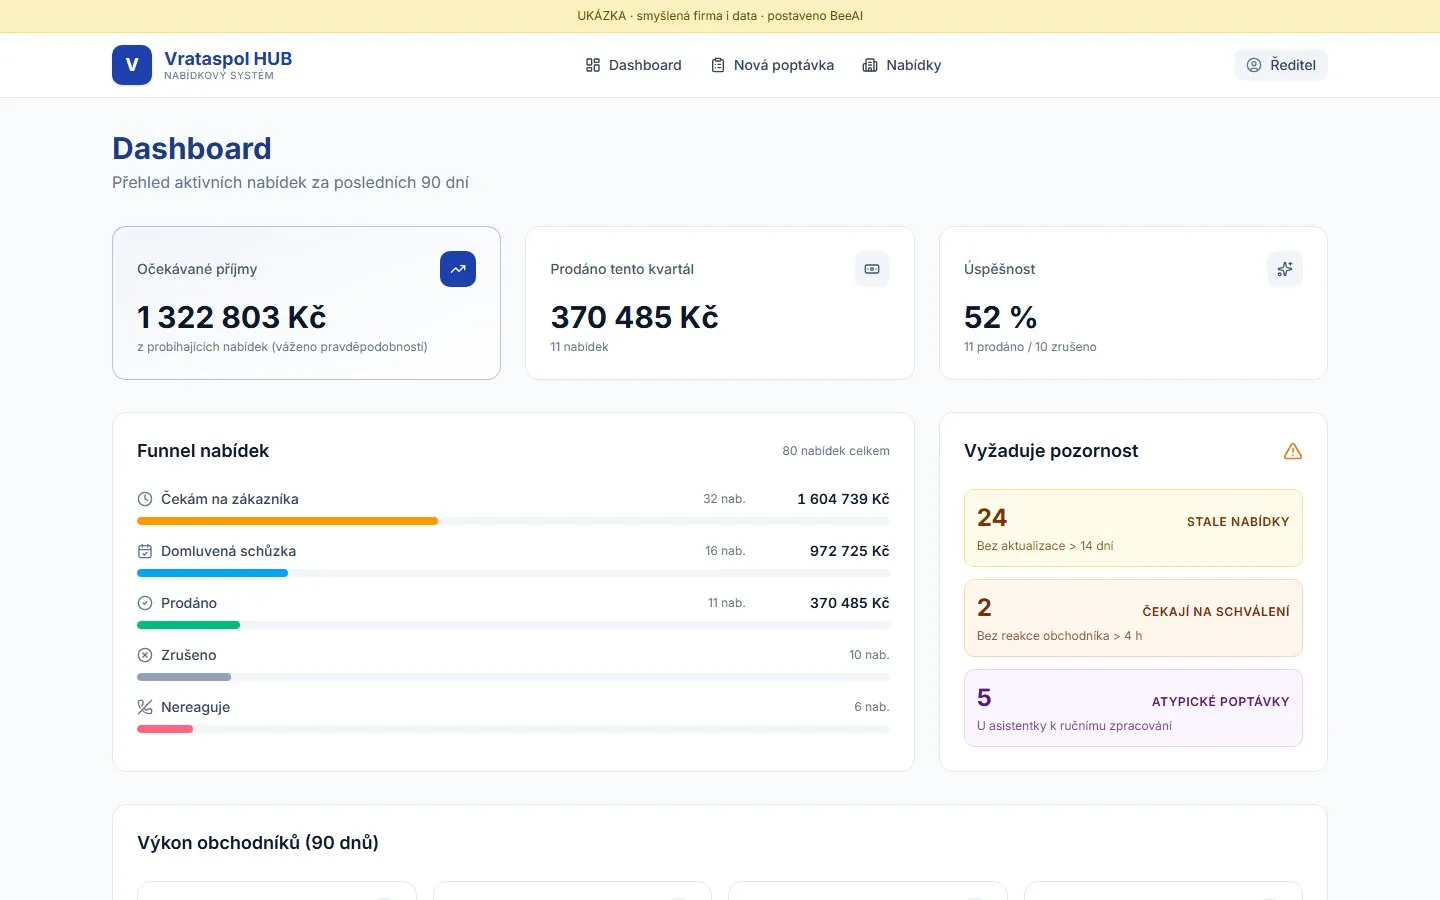The image size is (1440, 900).
Task: Click the sparkle icon in Úspěšnost card
Action: click(1285, 269)
